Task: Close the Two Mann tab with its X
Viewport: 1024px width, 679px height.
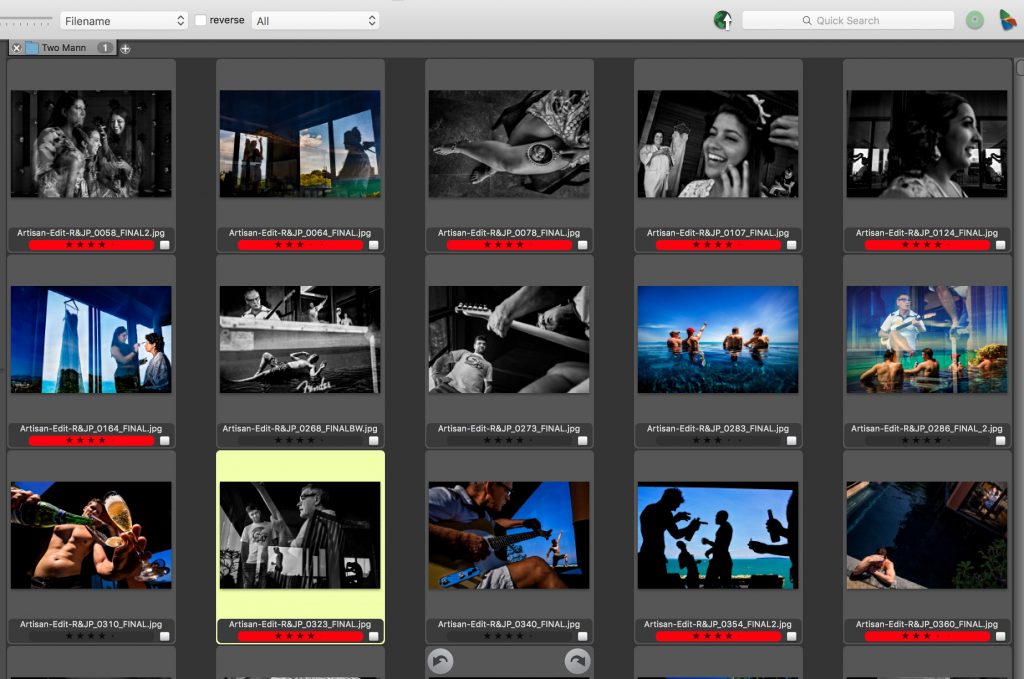Action: tap(17, 48)
